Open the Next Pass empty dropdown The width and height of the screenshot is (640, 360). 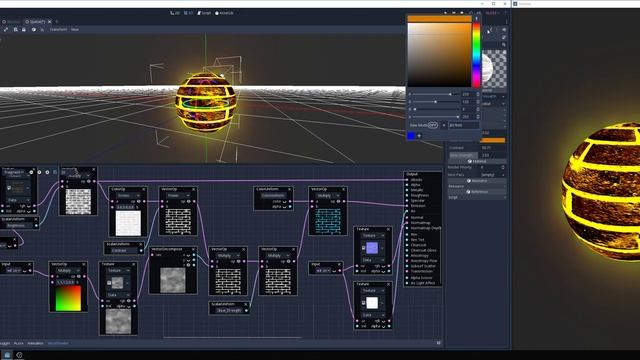click(493, 175)
